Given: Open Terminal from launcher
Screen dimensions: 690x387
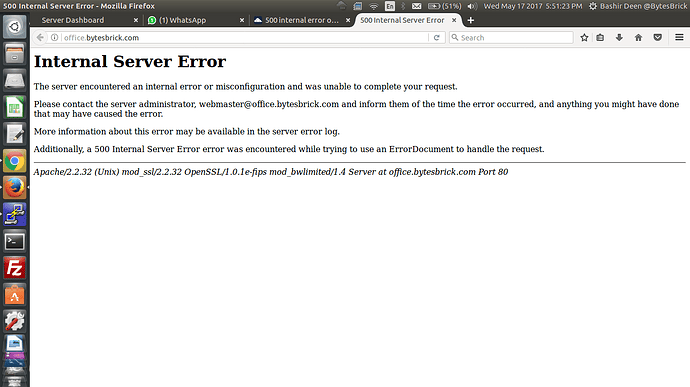Looking at the screenshot, I should pyautogui.click(x=15, y=242).
